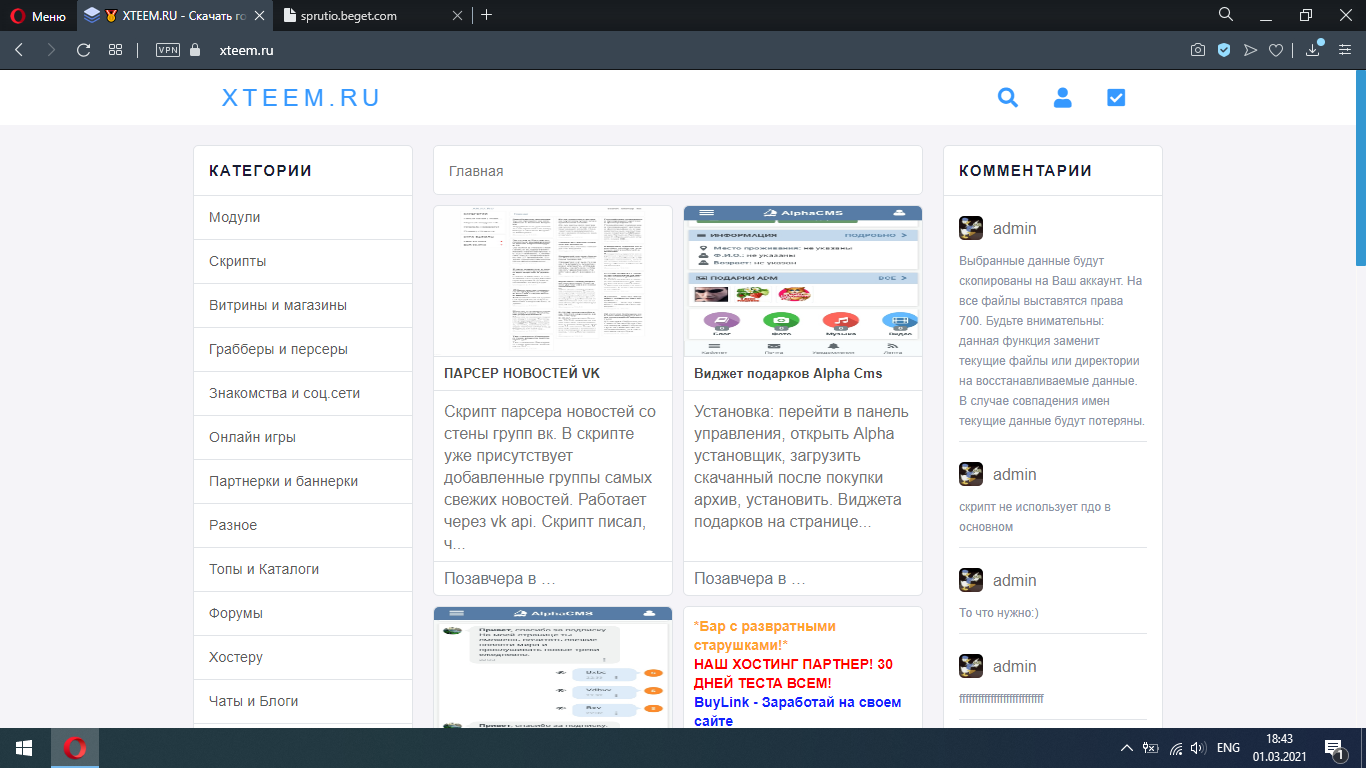Go forward in browser history
Viewport: 1366px width, 768px height.
click(x=51, y=50)
